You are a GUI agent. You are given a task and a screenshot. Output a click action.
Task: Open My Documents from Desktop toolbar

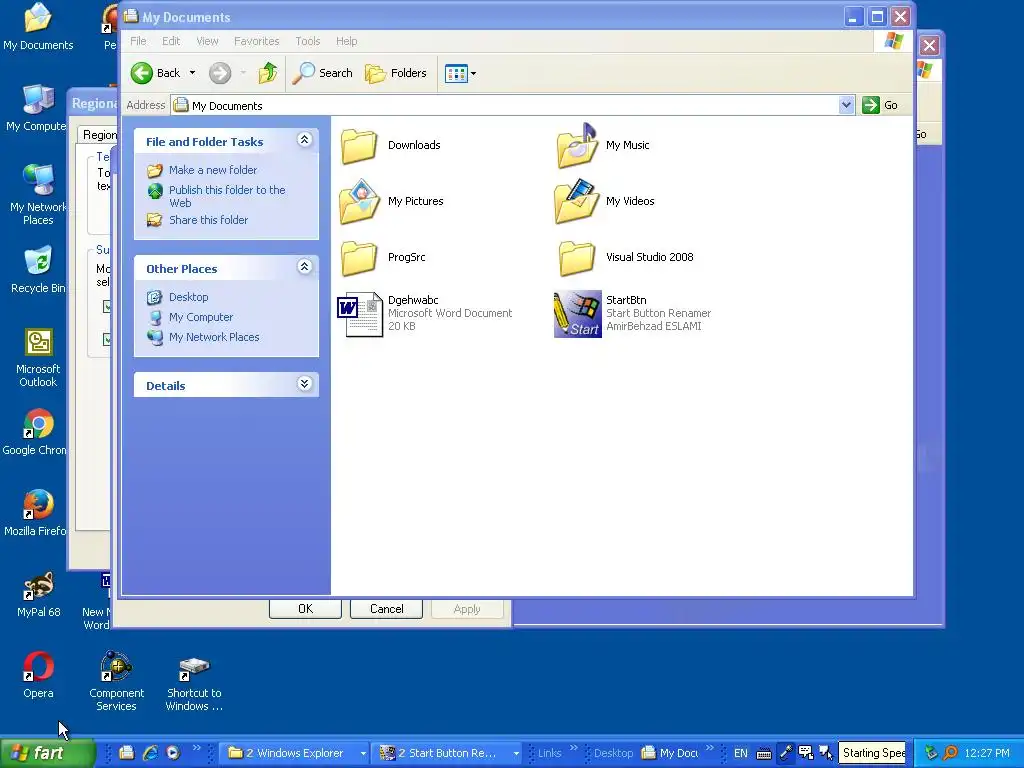pos(669,753)
